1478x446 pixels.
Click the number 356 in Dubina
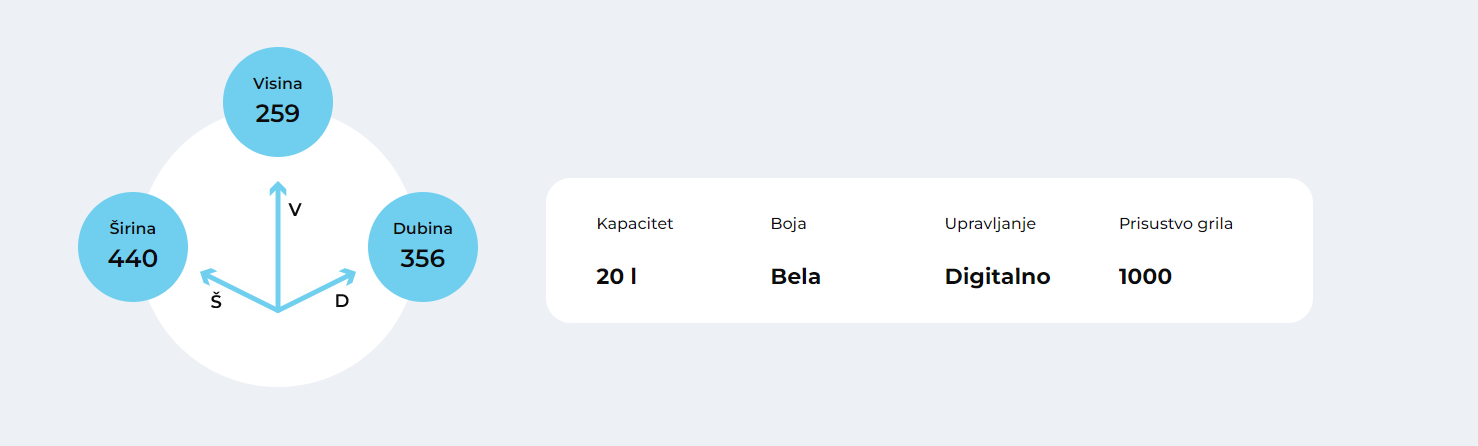click(x=423, y=259)
